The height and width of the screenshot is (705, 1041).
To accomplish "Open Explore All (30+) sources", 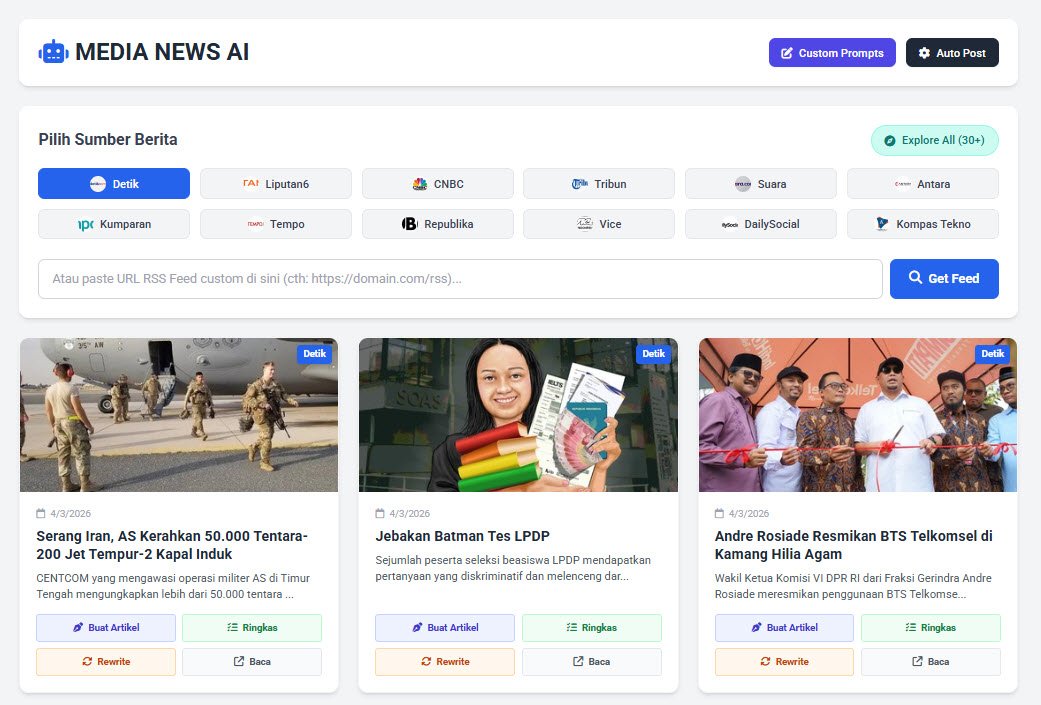I will click(935, 140).
